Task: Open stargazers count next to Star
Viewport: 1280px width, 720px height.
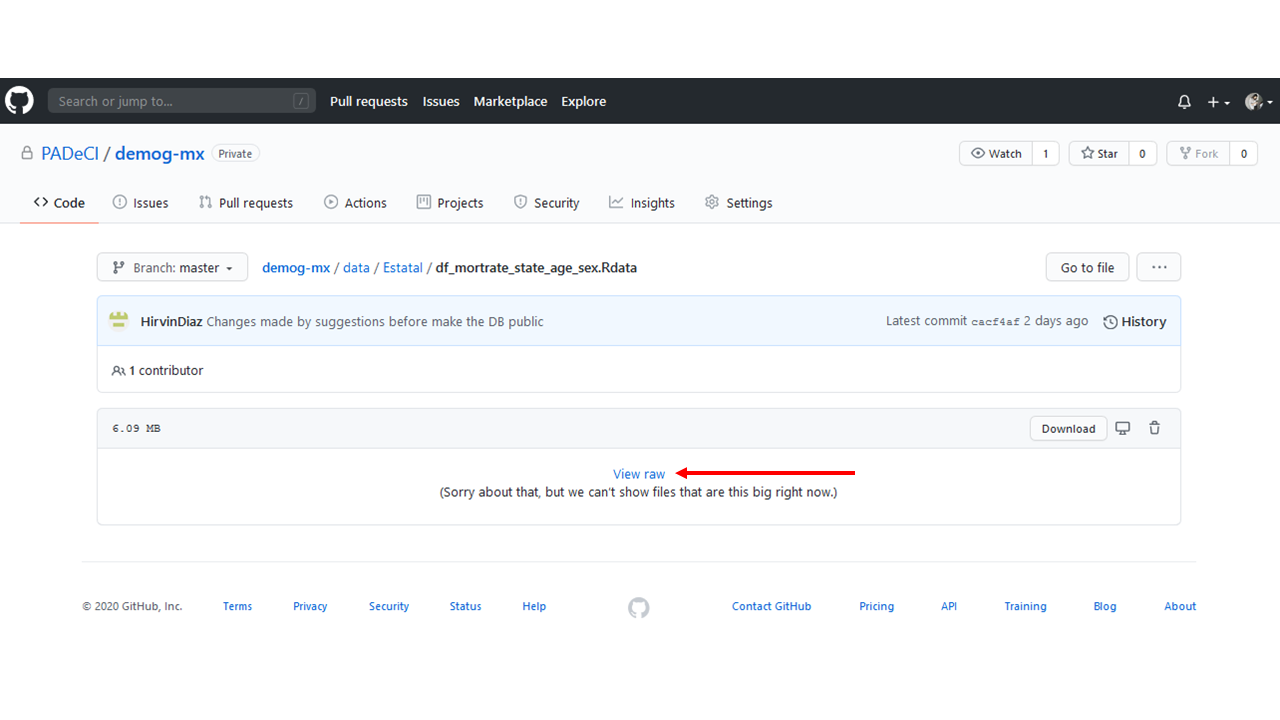Action: tap(1142, 153)
